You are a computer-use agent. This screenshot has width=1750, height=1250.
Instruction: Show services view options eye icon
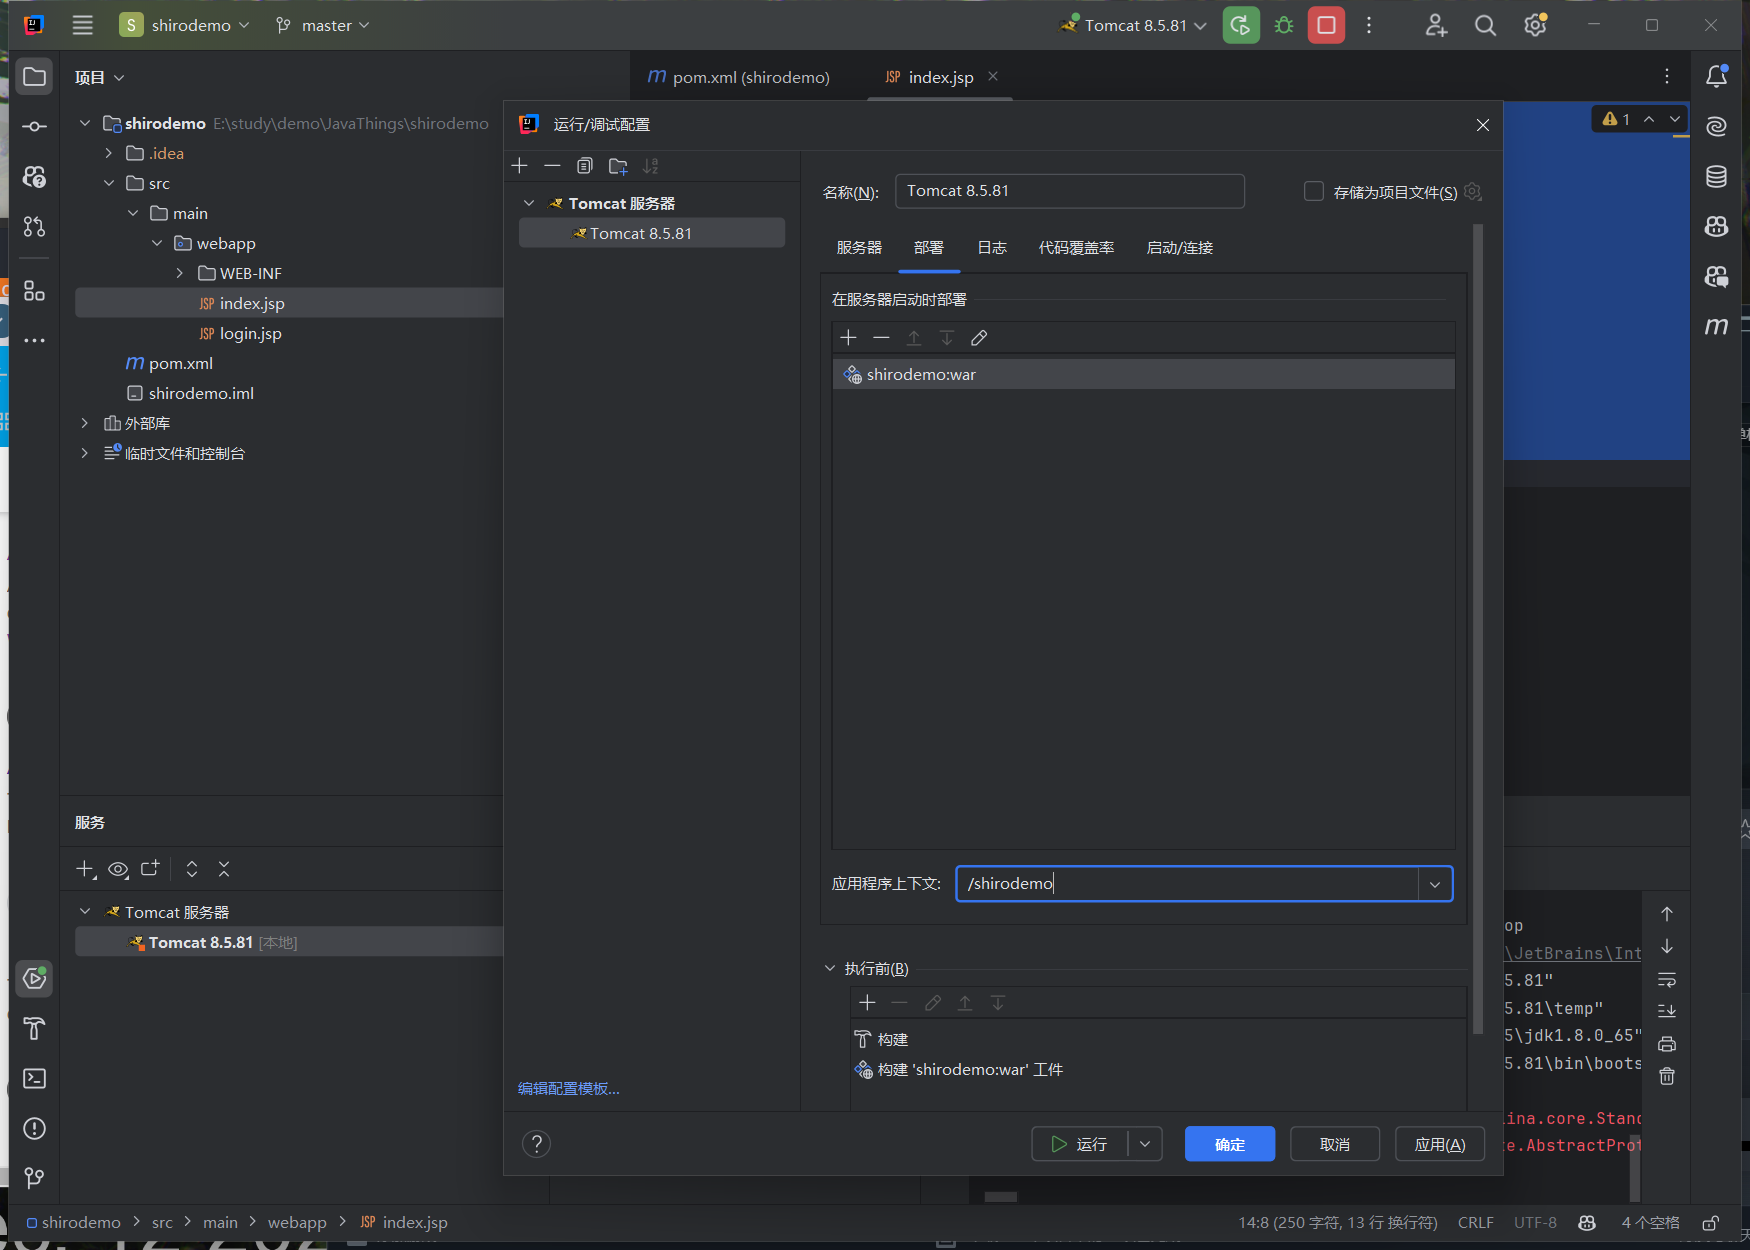coord(118,869)
